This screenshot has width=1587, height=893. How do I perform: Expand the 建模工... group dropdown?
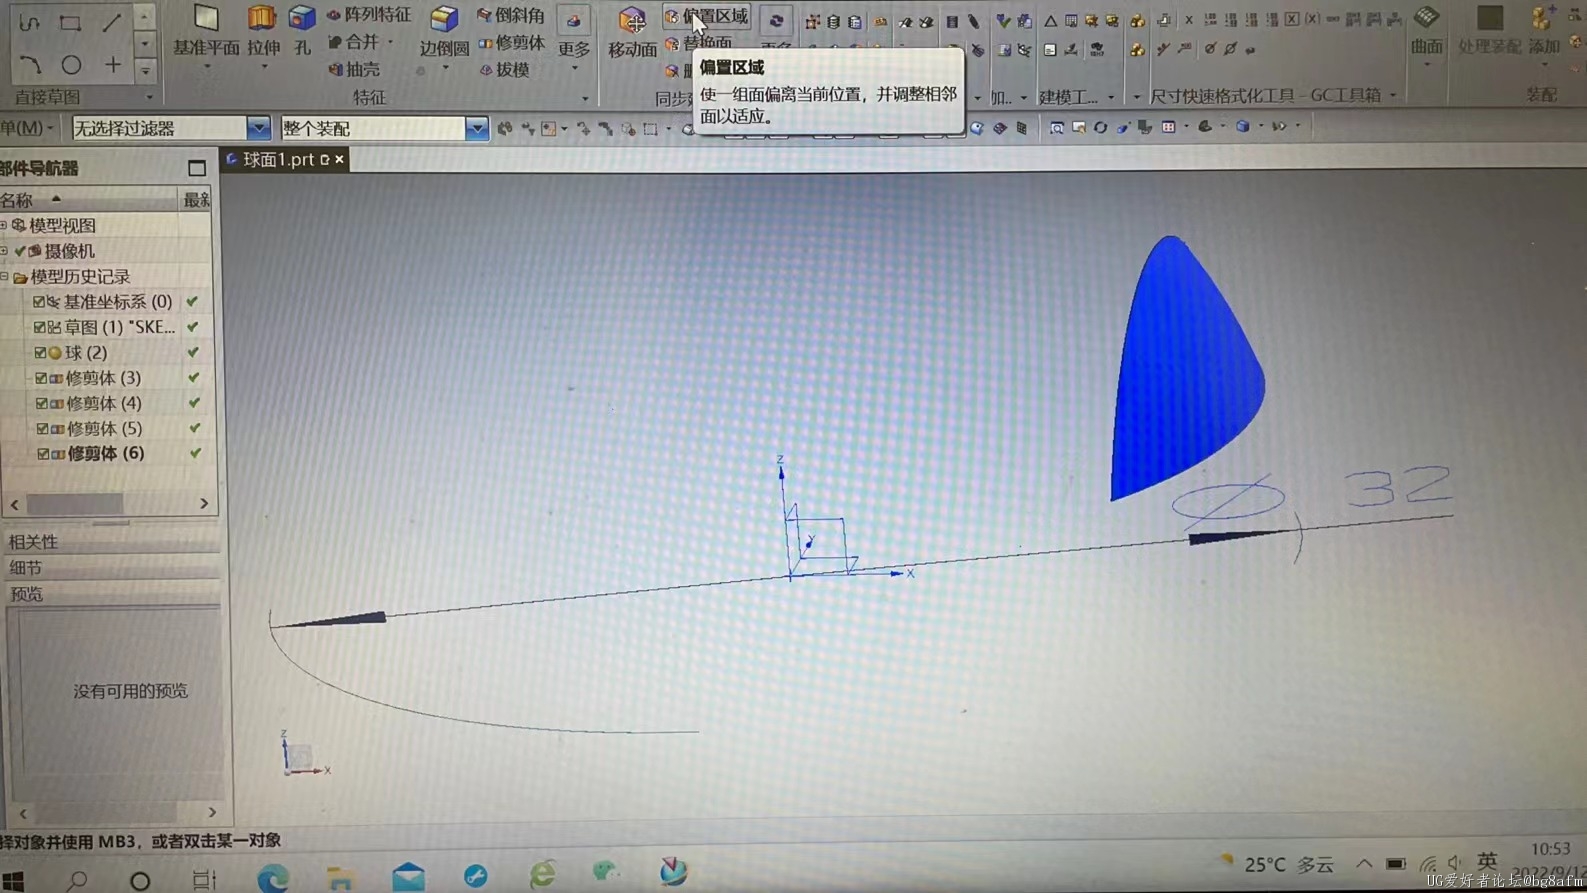click(x=1111, y=97)
